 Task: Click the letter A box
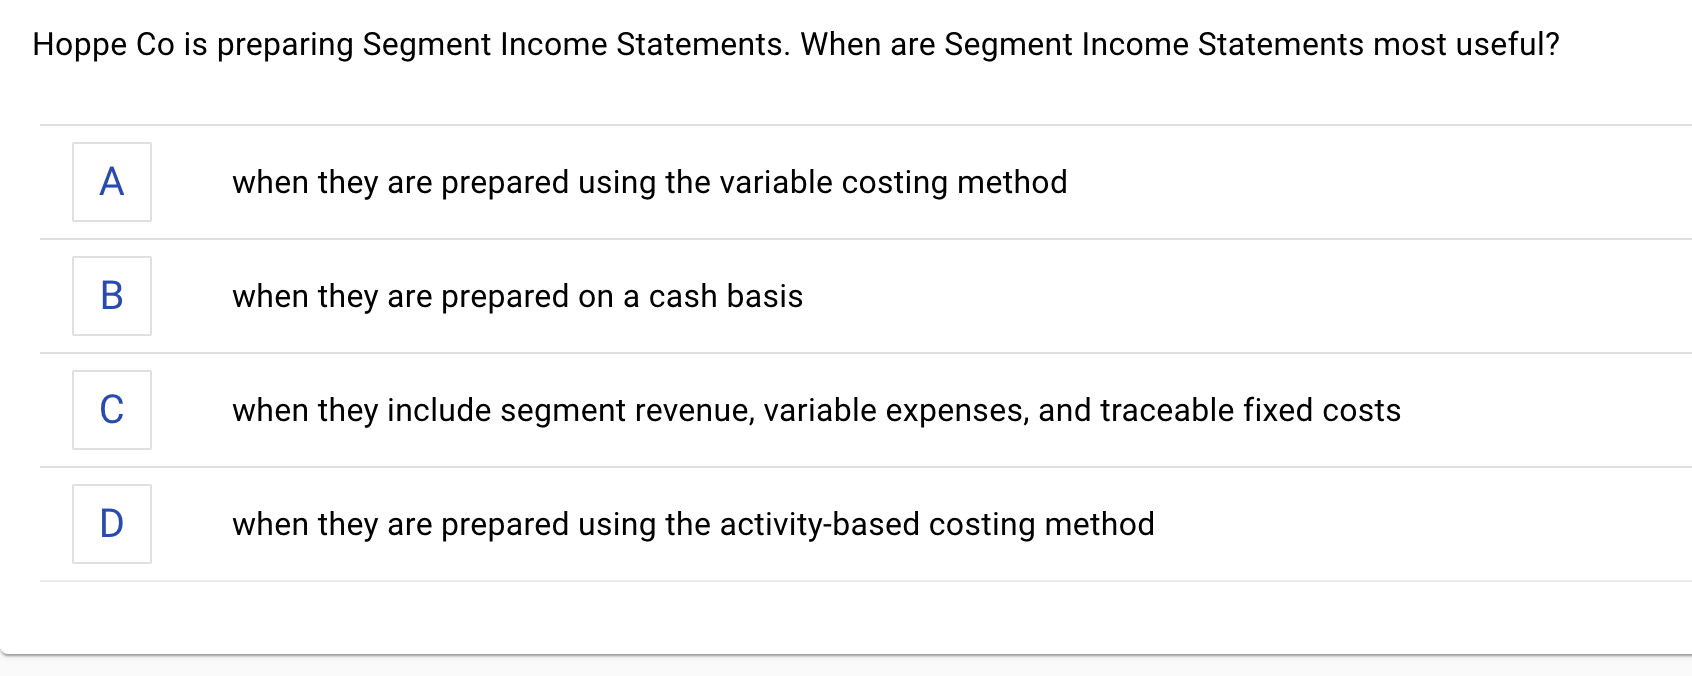pos(111,182)
